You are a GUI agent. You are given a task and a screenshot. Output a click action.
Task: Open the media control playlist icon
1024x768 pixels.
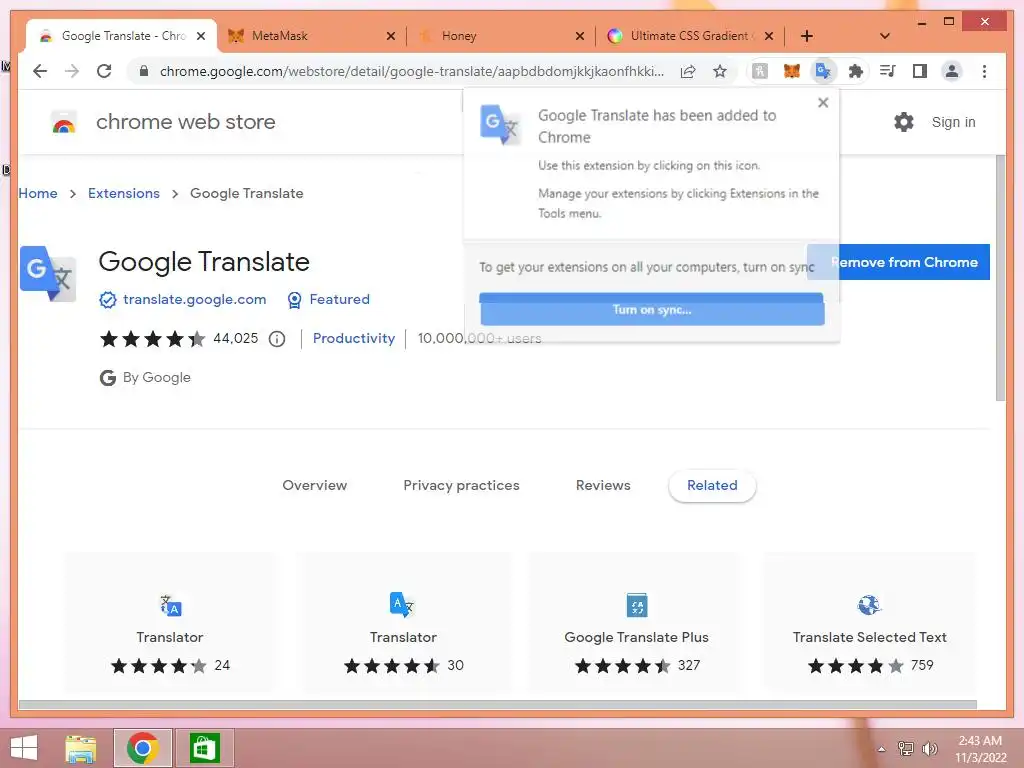[888, 71]
